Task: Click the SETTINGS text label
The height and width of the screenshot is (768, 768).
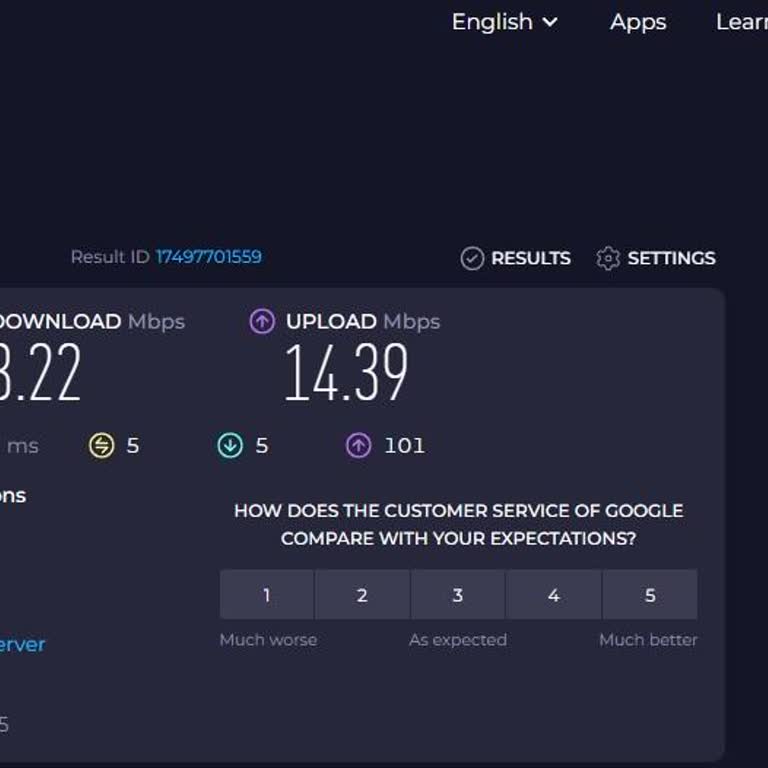Action: tap(671, 259)
